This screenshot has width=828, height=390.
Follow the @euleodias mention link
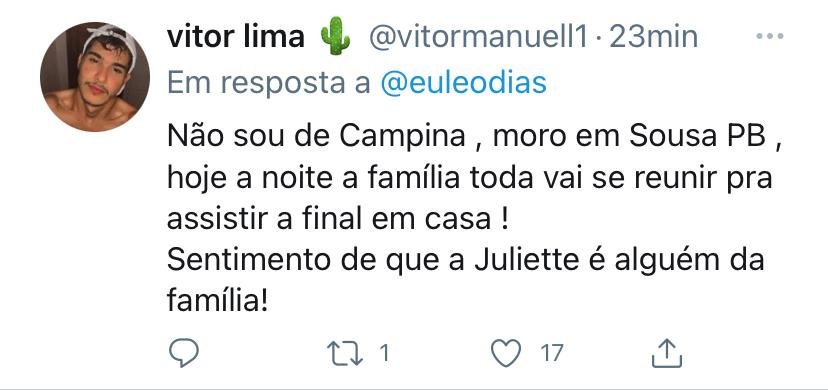point(463,84)
